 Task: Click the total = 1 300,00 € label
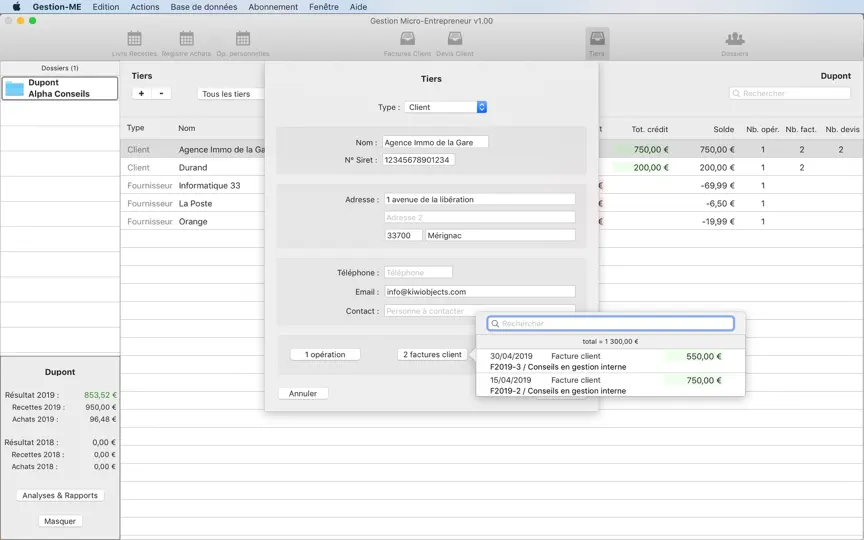click(611, 342)
